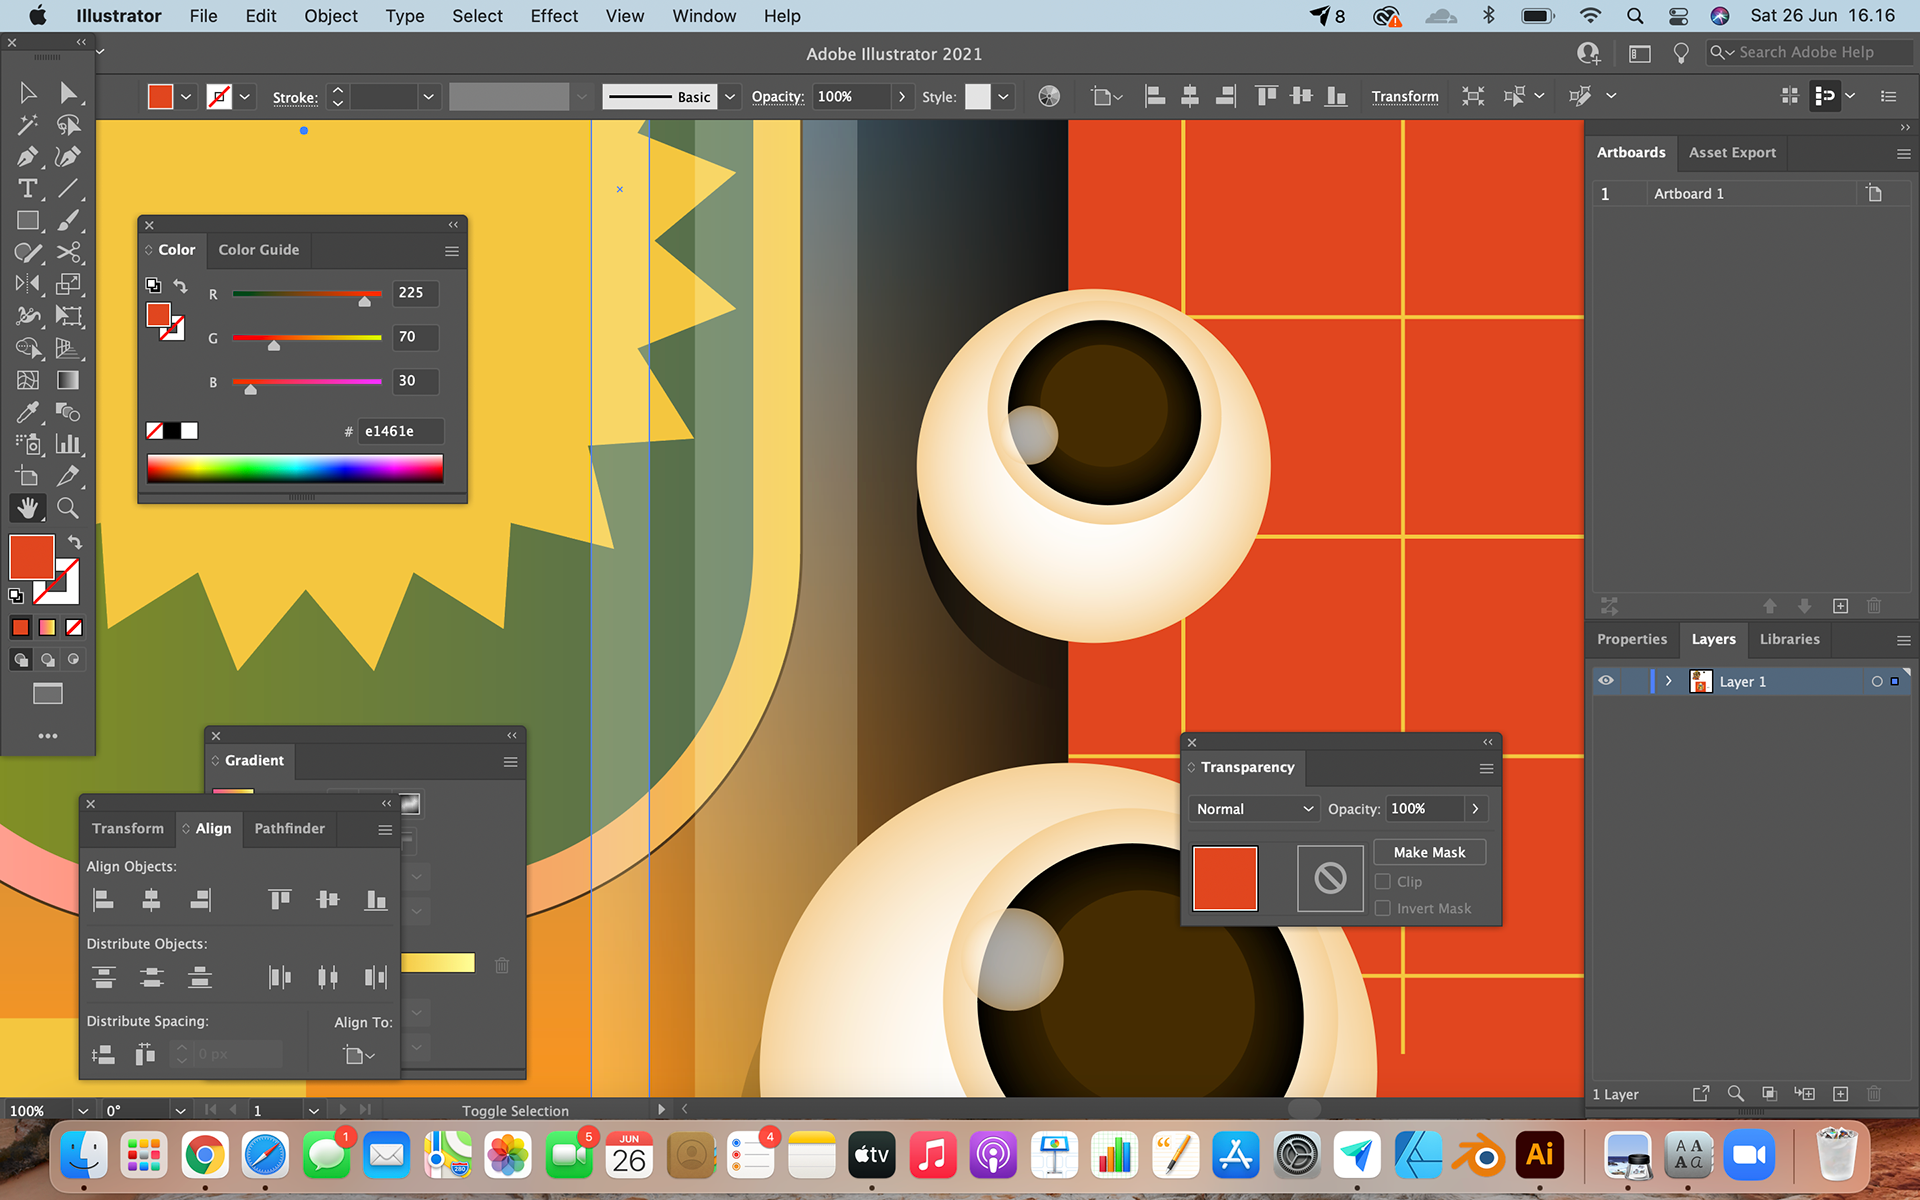Screen dimensions: 1920x1200
Task: Select the Scissors tool
Action: click(68, 252)
